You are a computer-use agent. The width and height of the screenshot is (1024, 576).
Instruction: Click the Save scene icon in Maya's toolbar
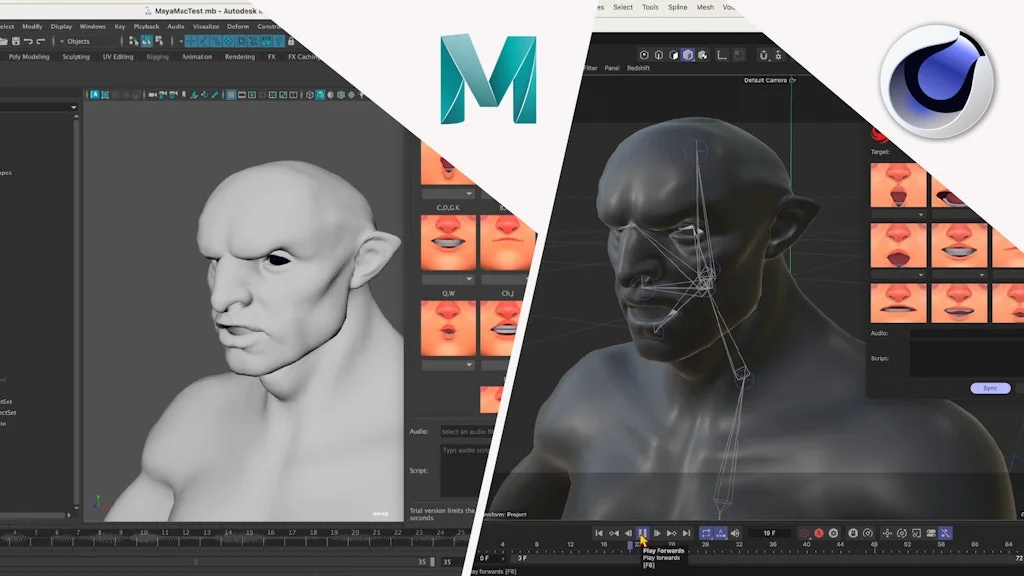pos(17,41)
